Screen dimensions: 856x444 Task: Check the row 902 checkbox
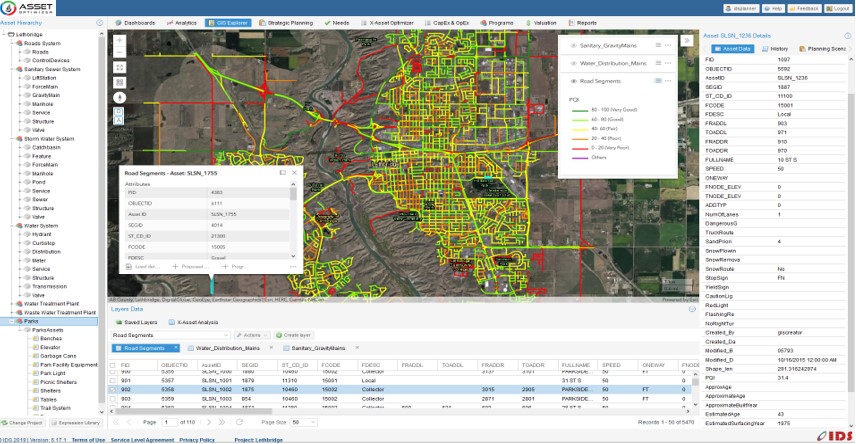[112, 390]
